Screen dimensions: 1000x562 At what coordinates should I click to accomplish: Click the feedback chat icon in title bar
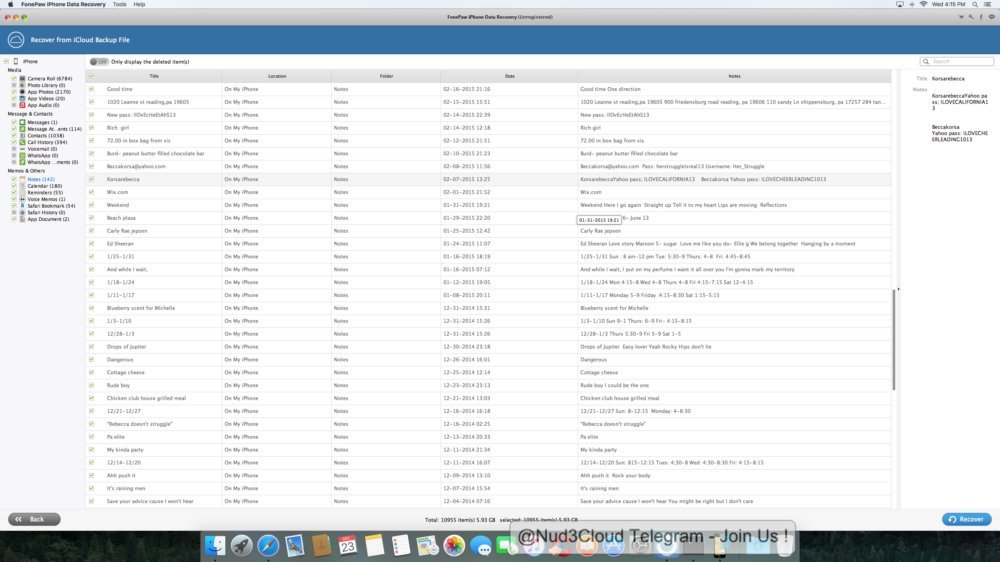(x=991, y=17)
